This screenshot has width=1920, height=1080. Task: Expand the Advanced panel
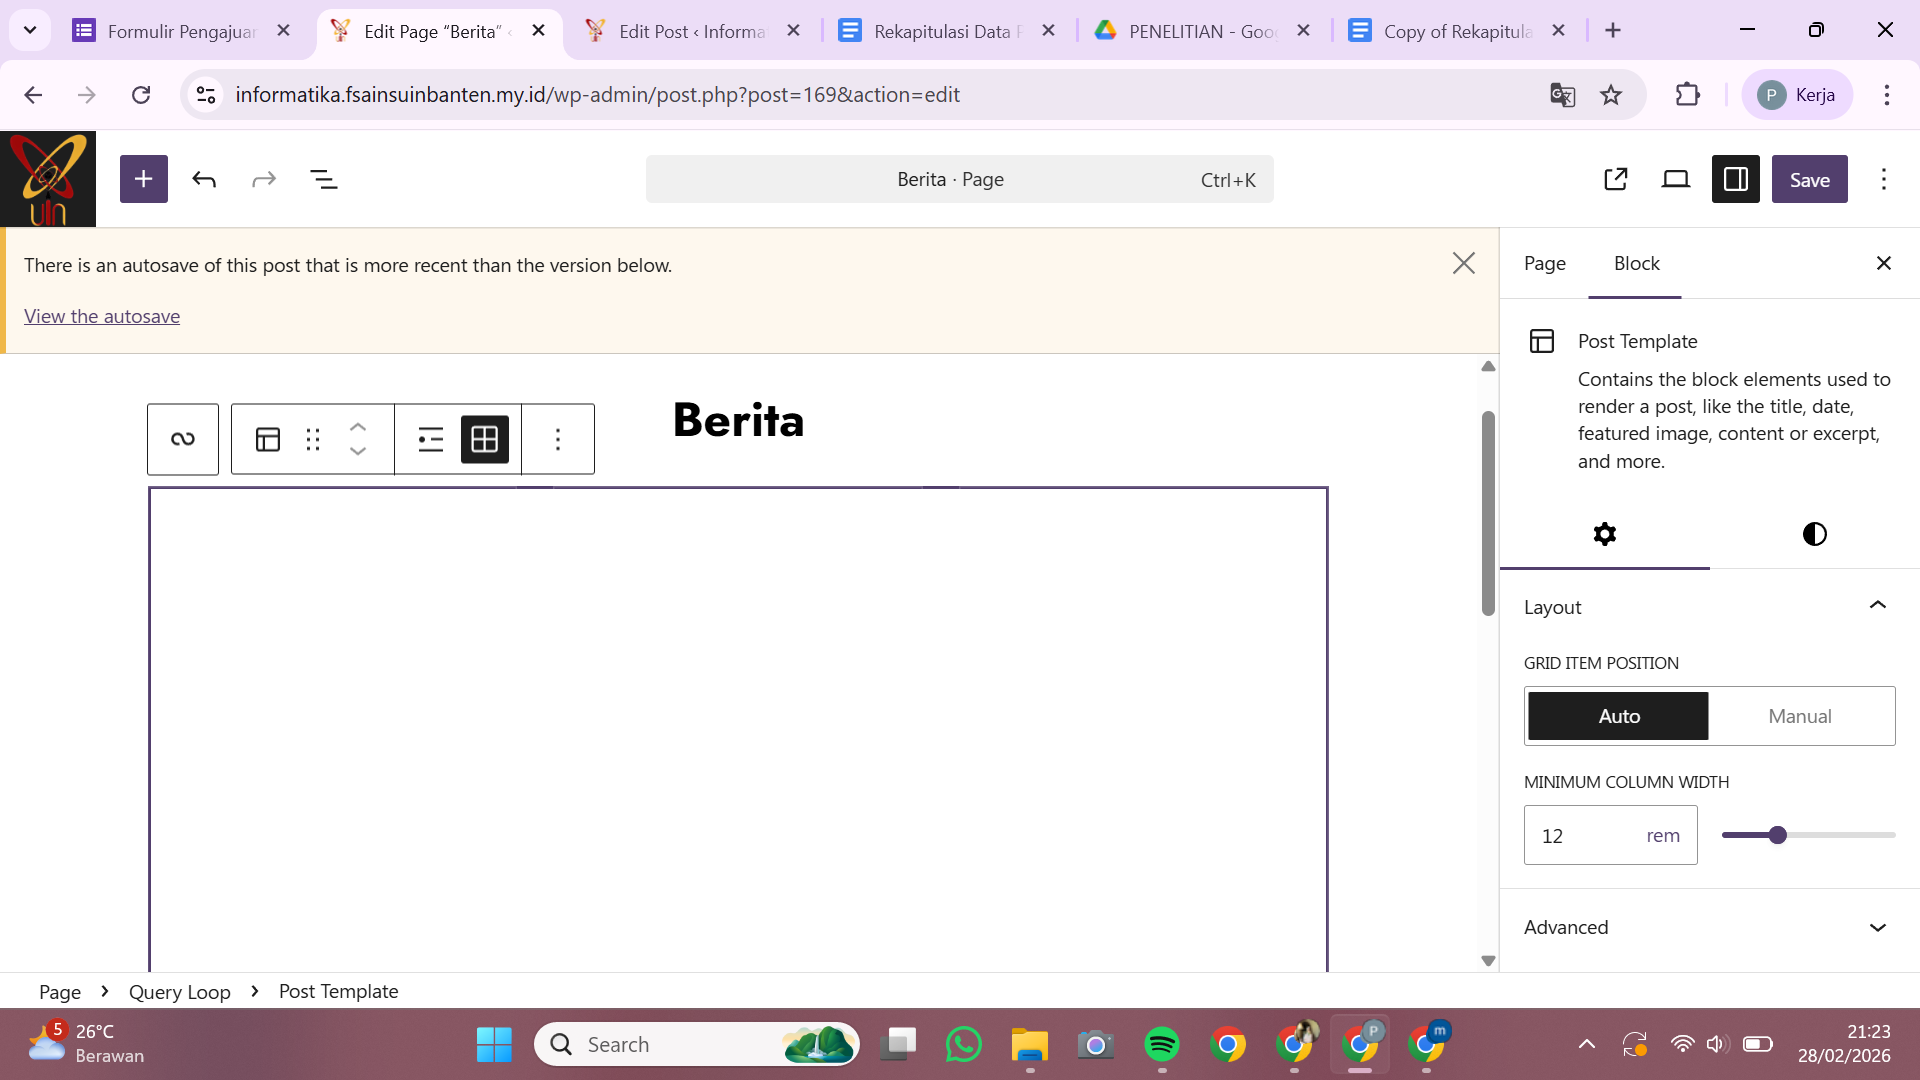point(1710,927)
